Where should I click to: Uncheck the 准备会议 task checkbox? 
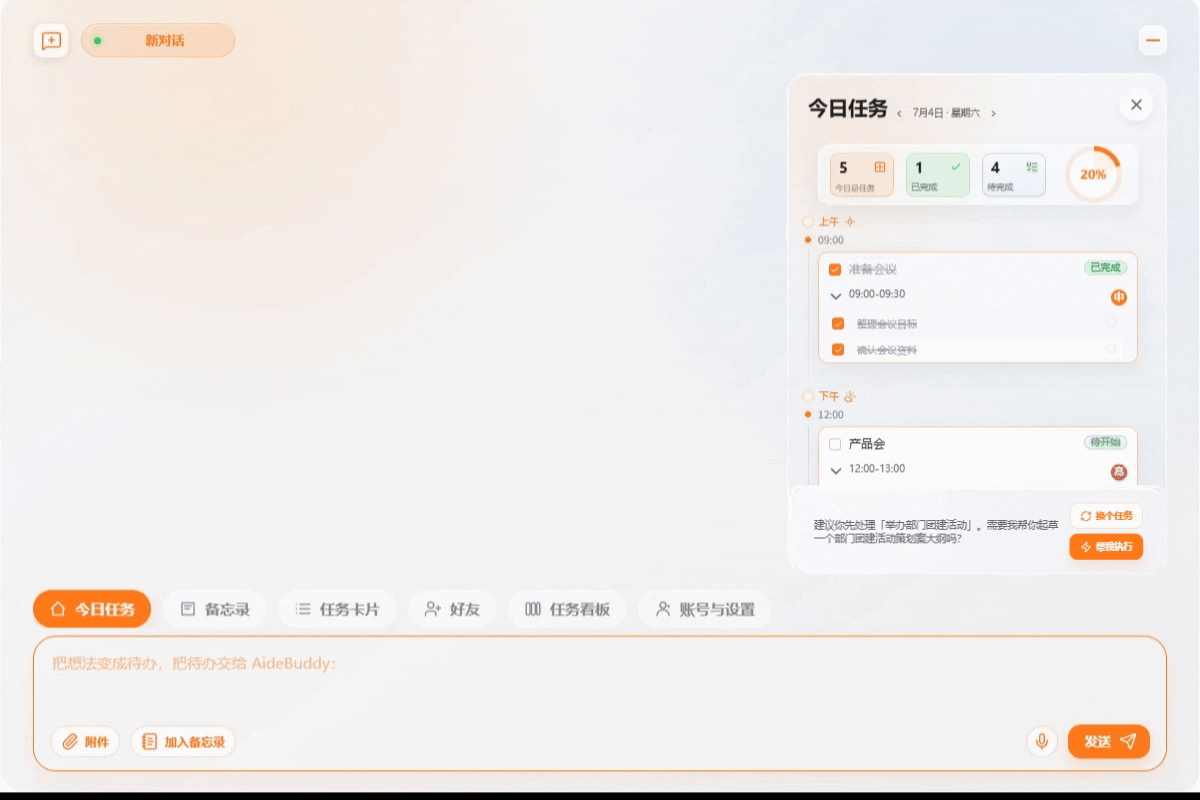835,269
